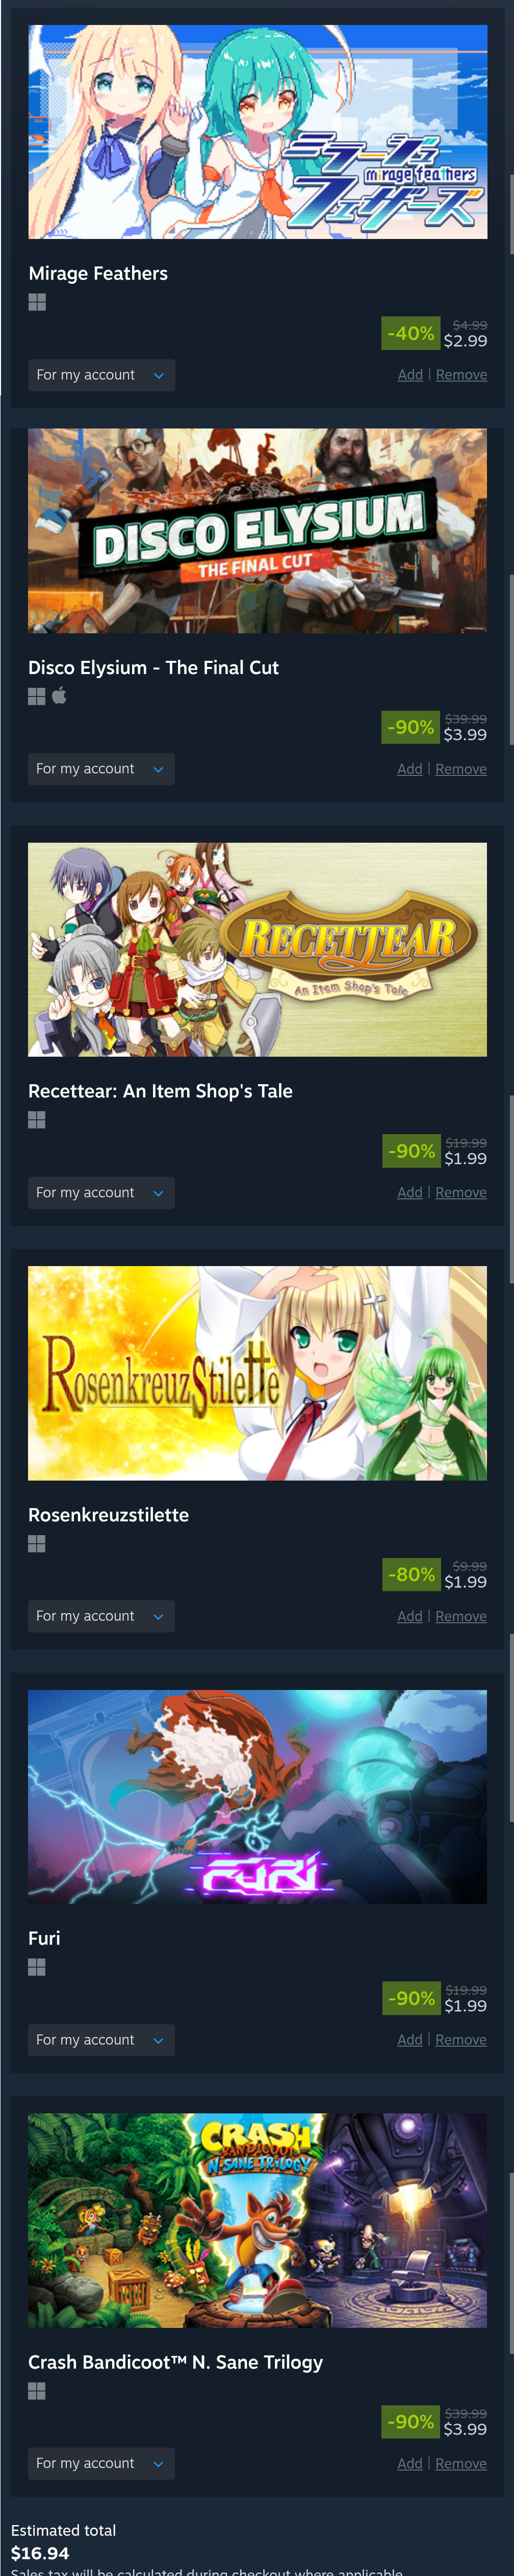Click Windows platform icon under Mirage Feathers

click(x=37, y=302)
